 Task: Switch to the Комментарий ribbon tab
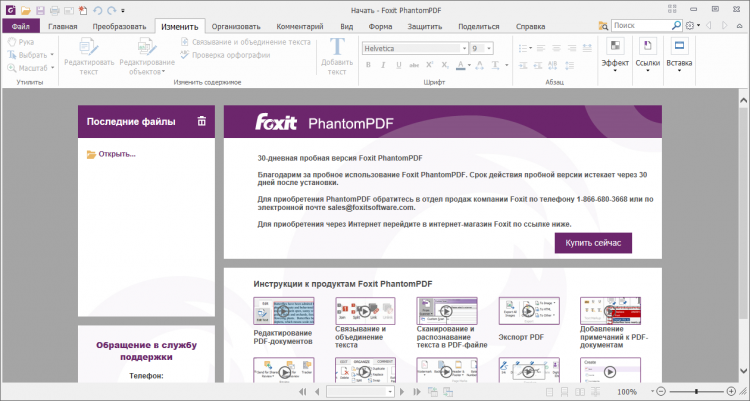tap(300, 26)
